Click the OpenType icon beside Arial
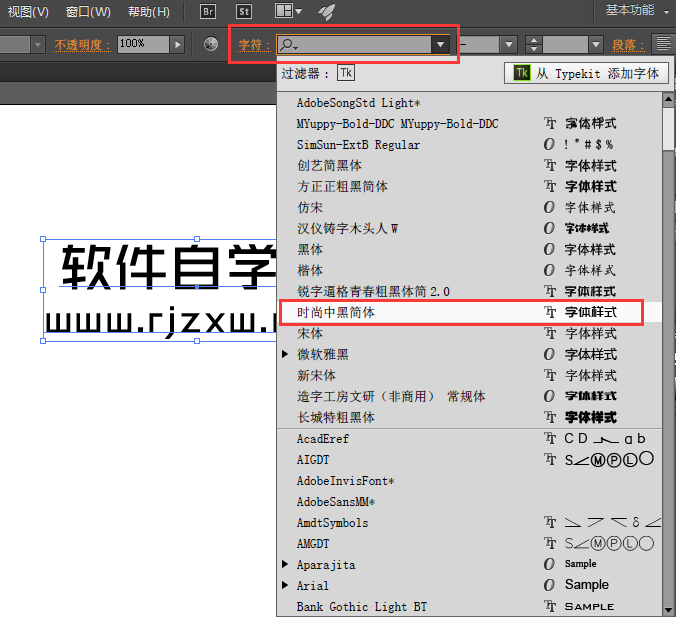676x617 pixels. (549, 585)
